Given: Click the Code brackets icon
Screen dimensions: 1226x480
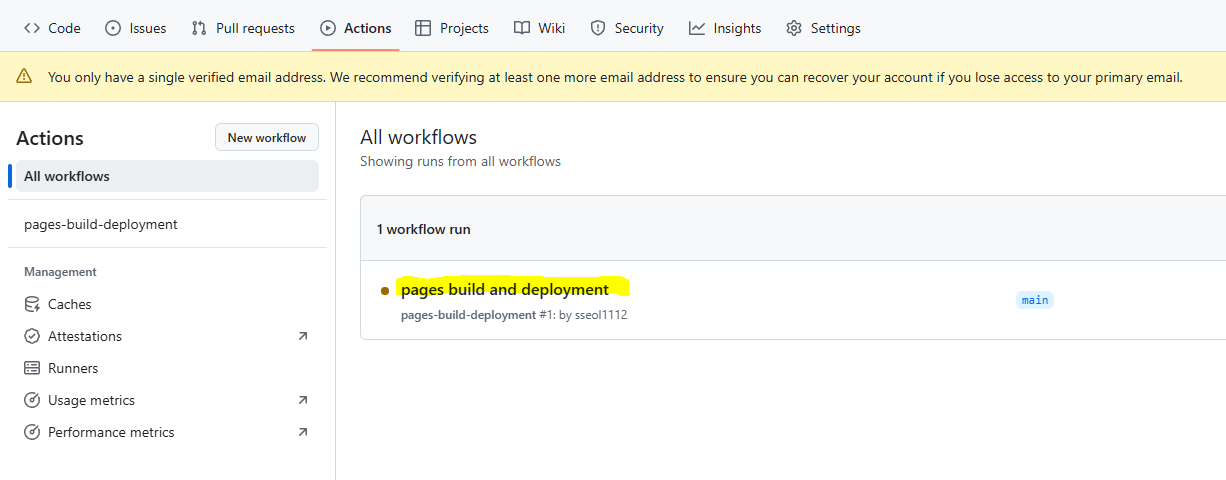Looking at the screenshot, I should point(32,28).
